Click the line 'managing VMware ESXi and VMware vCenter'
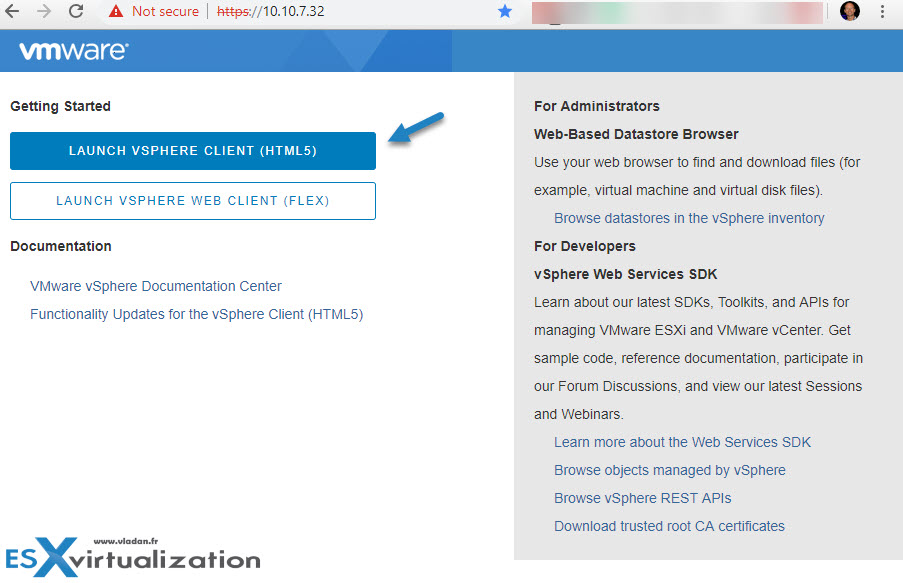The width and height of the screenshot is (903, 583). (692, 331)
